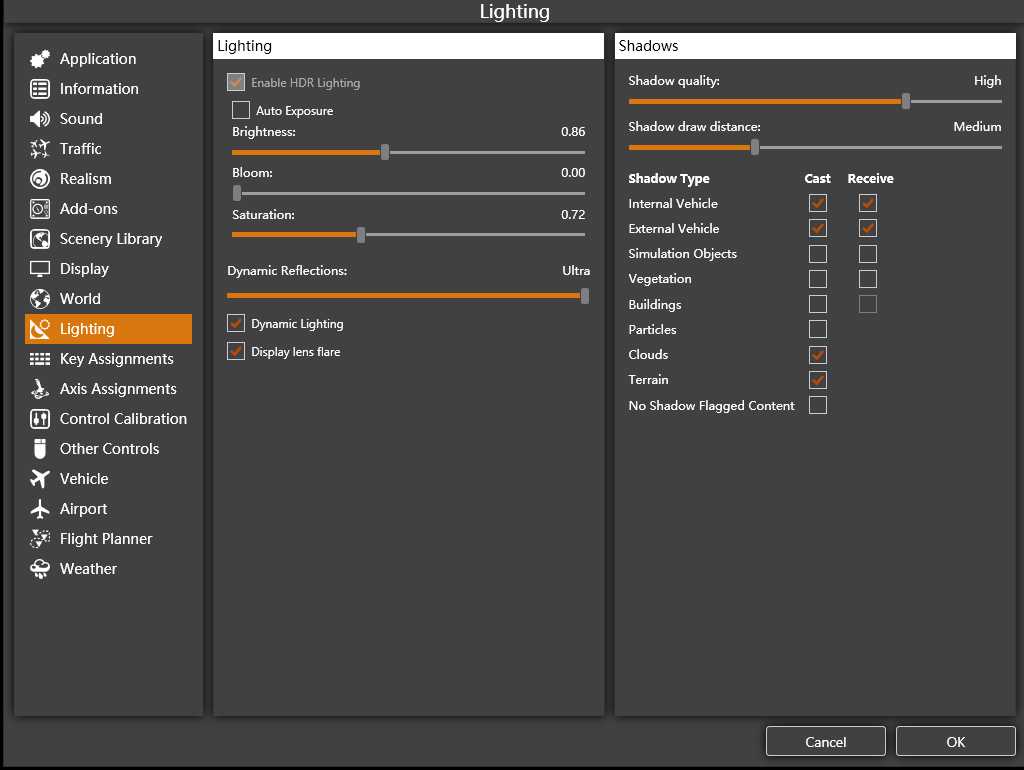Open Axis Assignments page
Screen dimensions: 1024x770
tap(108, 389)
